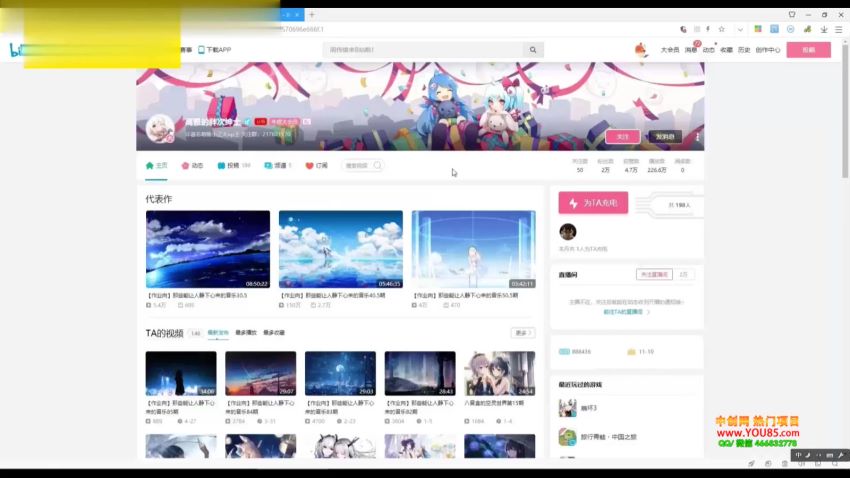850x478 pixels.
Task: Click the user avatar in the top header
Action: (x=641, y=49)
